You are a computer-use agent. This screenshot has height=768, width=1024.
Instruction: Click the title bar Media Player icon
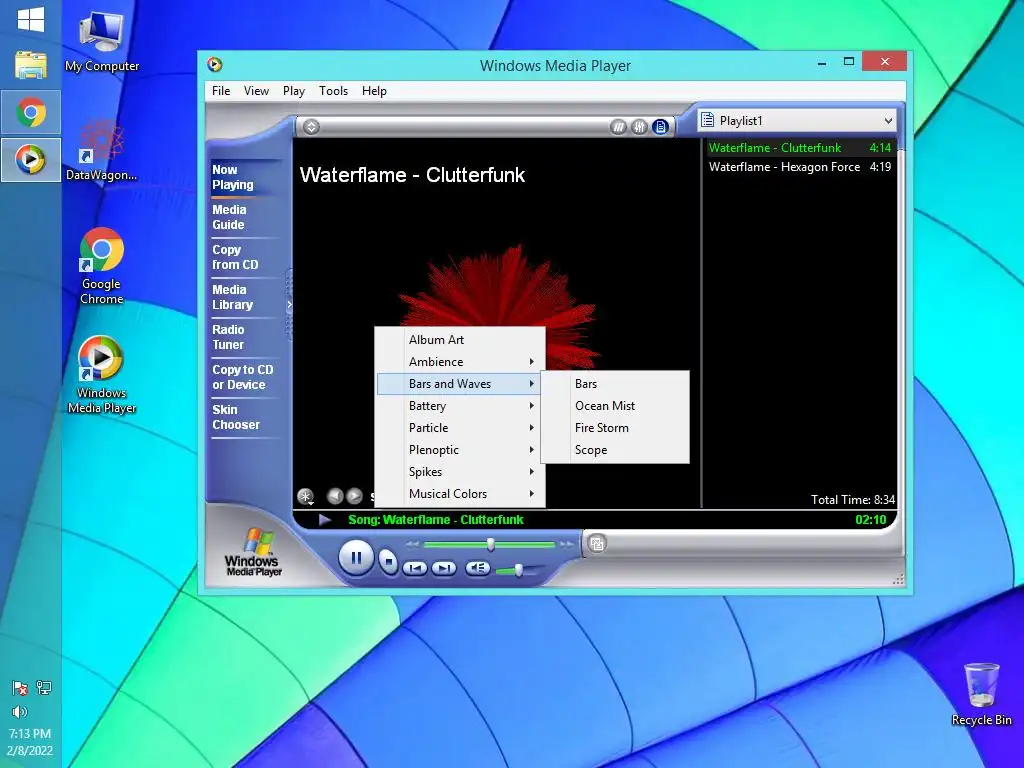(215, 64)
